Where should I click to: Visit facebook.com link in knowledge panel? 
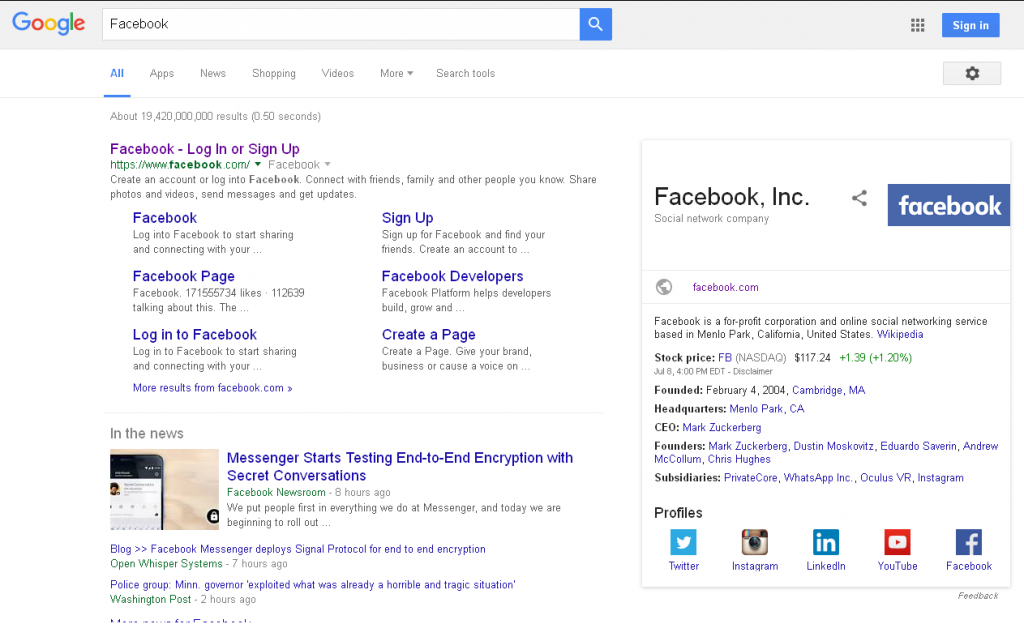[726, 287]
